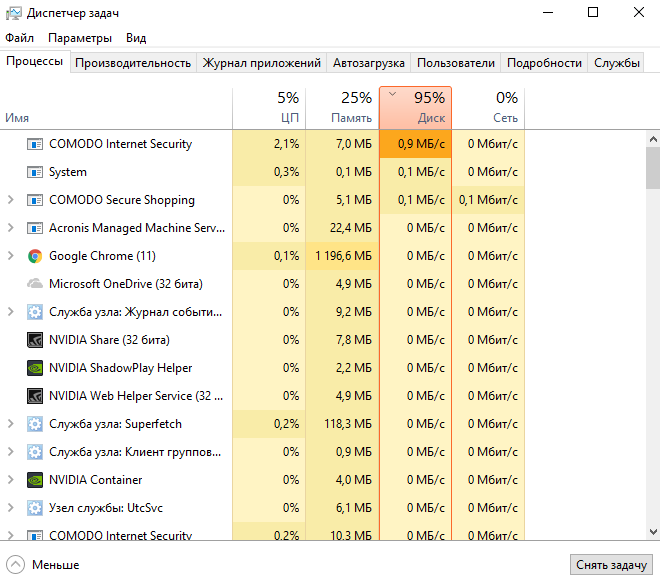The height and width of the screenshot is (580, 660).
Task: Open the Автозагрузка tab
Action: click(369, 63)
